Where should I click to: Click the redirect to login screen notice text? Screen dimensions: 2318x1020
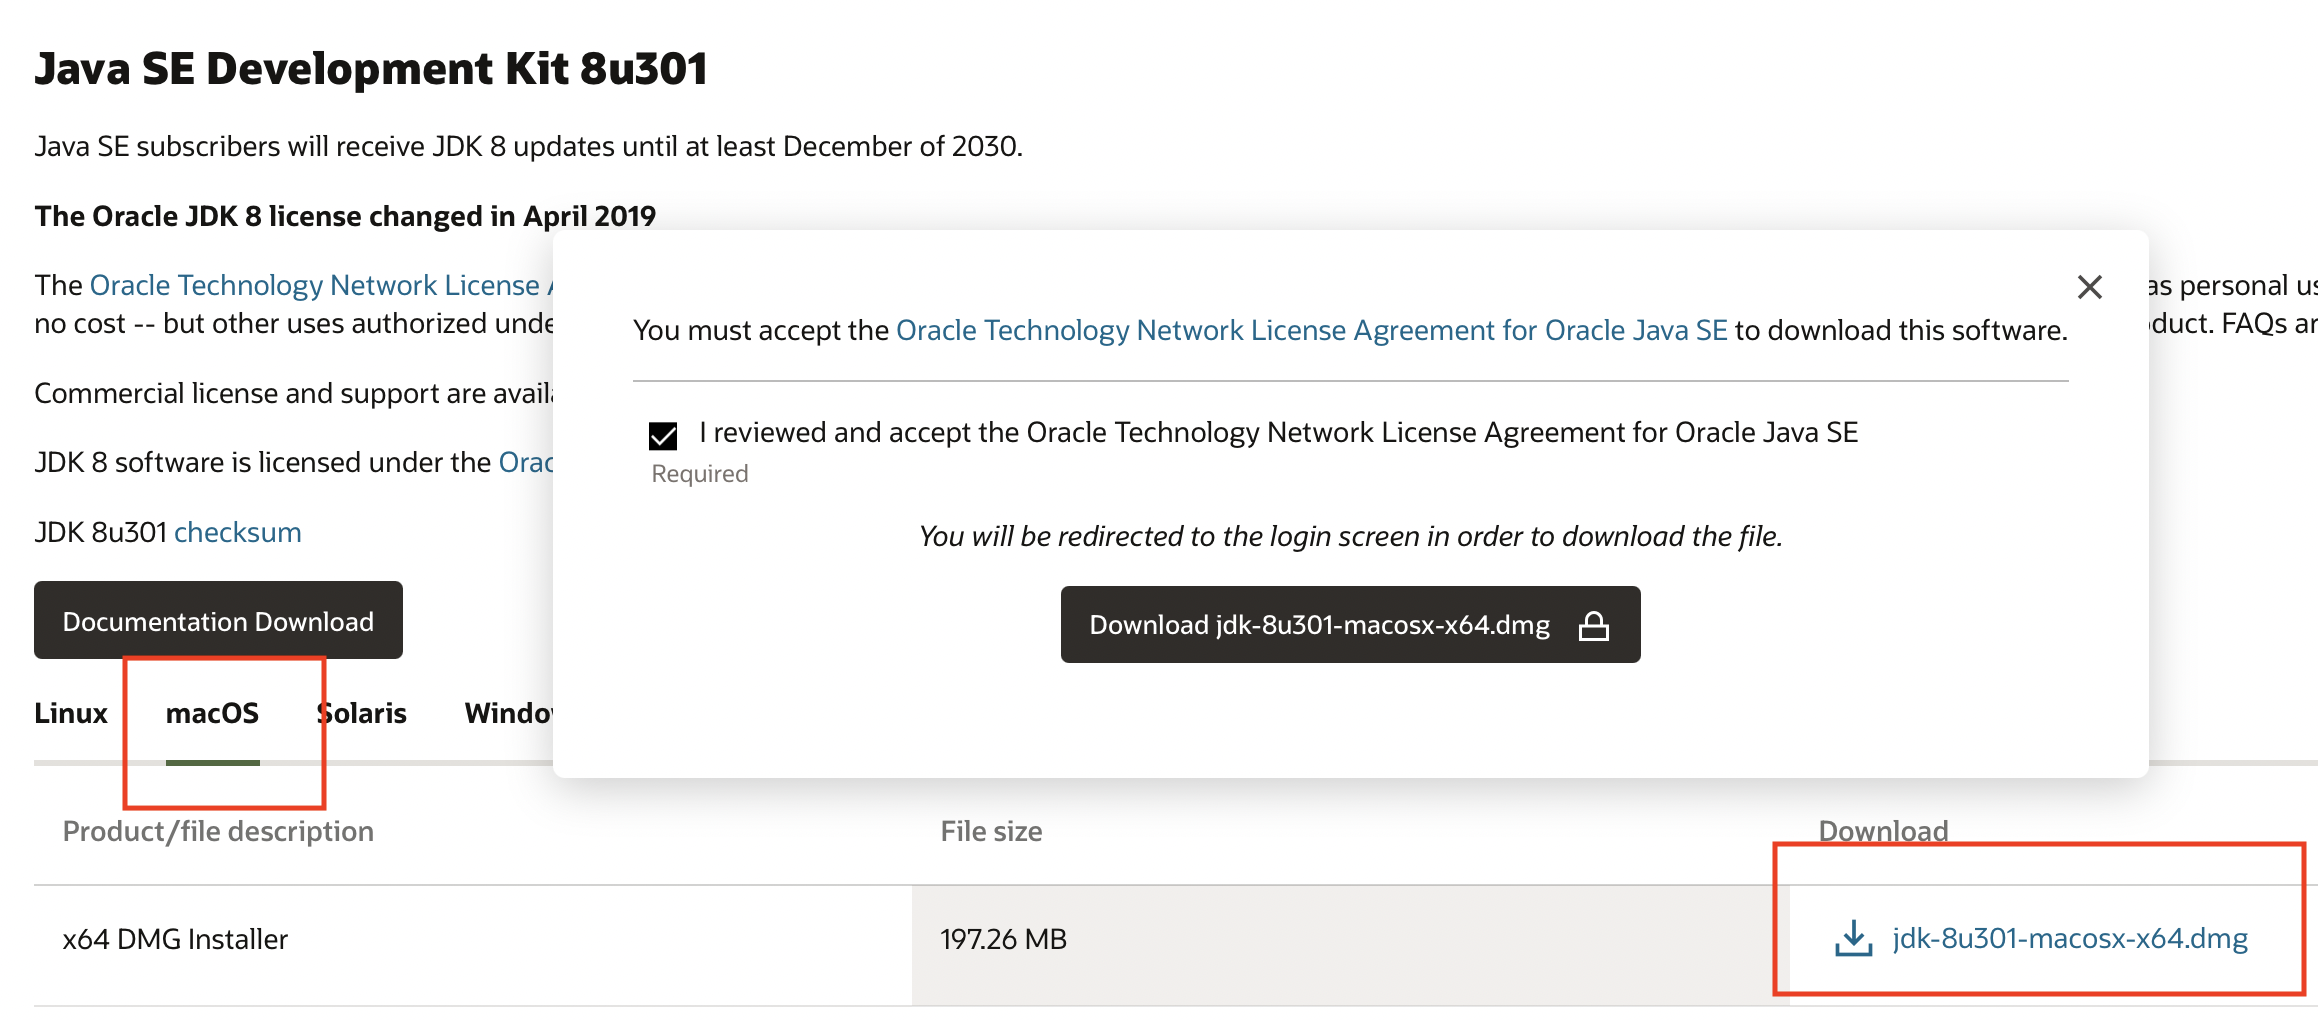pos(1350,536)
